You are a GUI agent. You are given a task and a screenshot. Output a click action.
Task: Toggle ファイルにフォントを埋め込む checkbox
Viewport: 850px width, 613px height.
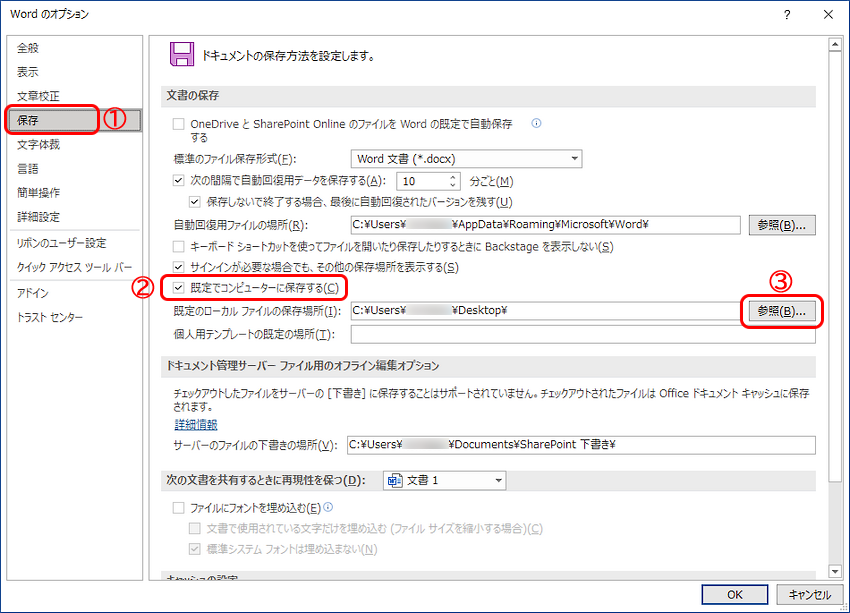(x=179, y=508)
